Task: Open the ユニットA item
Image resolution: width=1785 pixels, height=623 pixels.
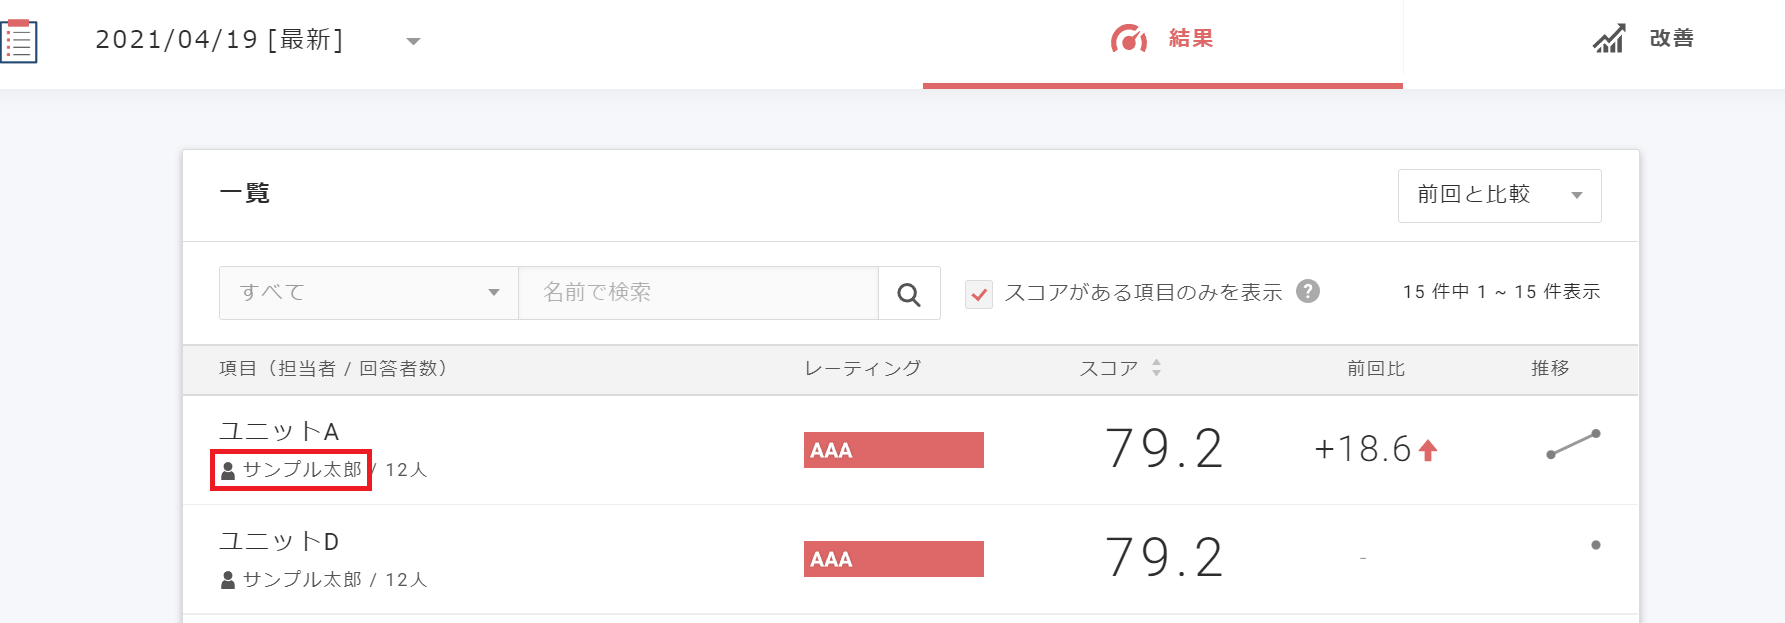Action: click(279, 431)
